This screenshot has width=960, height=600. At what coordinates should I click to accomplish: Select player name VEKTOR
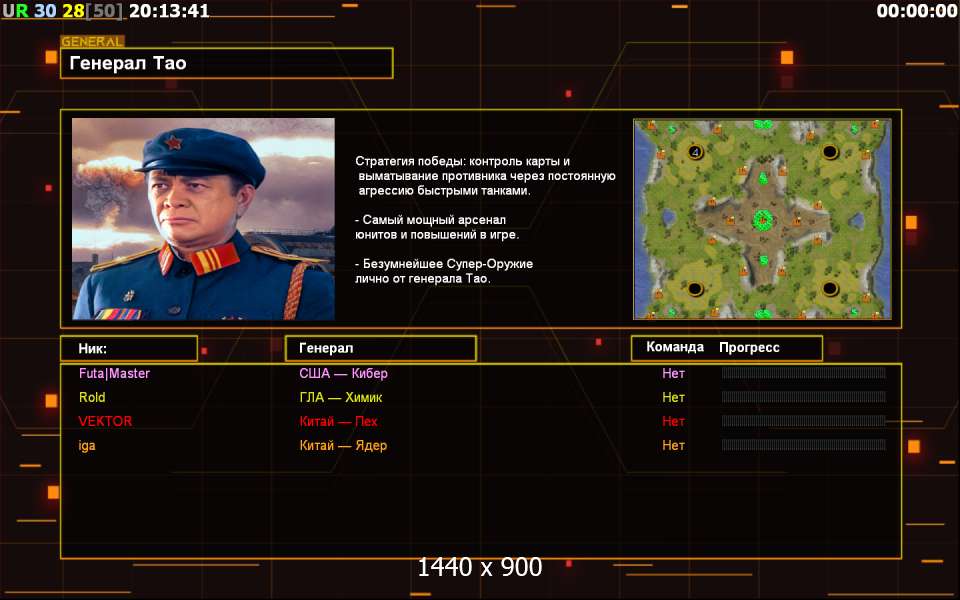click(x=105, y=421)
